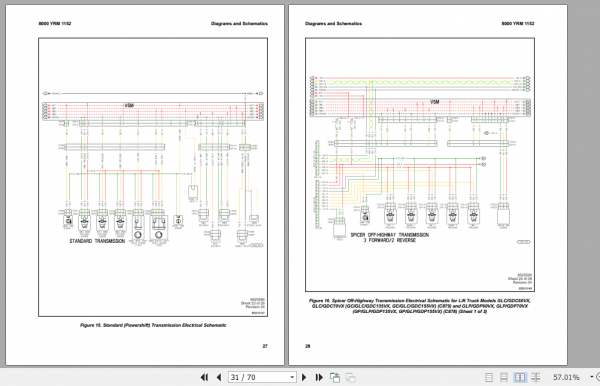Screen dimensions: 600x386
Task: Click the STANDARD TRANSMISSION label in schematic
Action: coord(97,241)
